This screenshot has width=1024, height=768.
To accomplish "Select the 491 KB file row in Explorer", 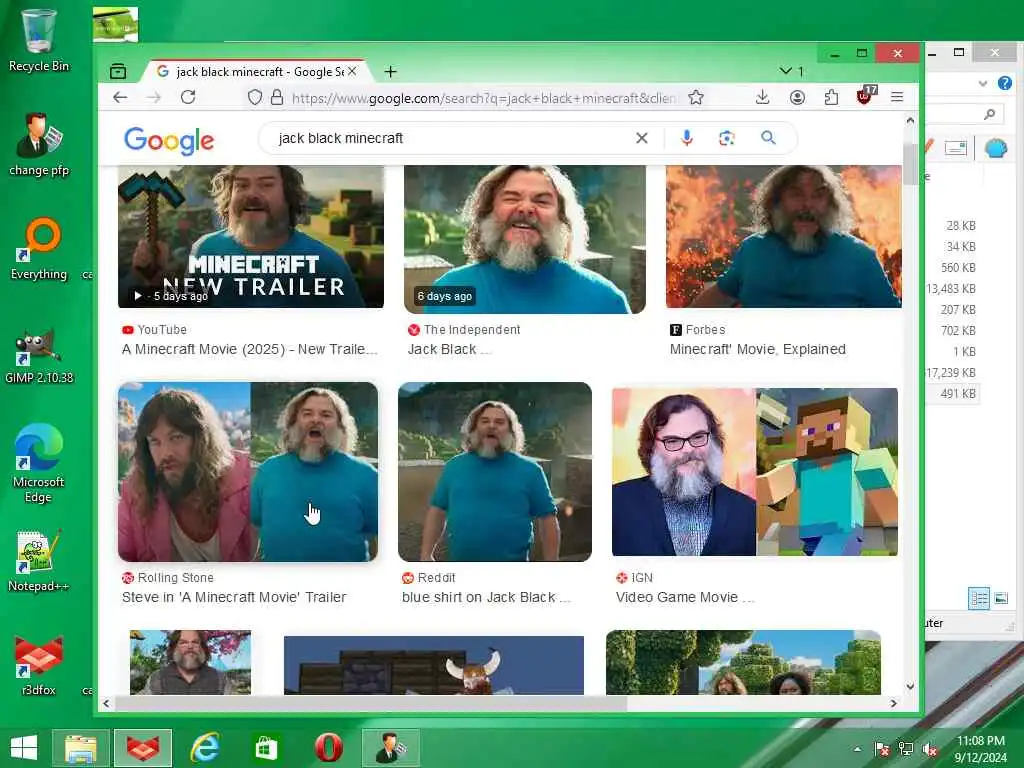I will coord(953,393).
